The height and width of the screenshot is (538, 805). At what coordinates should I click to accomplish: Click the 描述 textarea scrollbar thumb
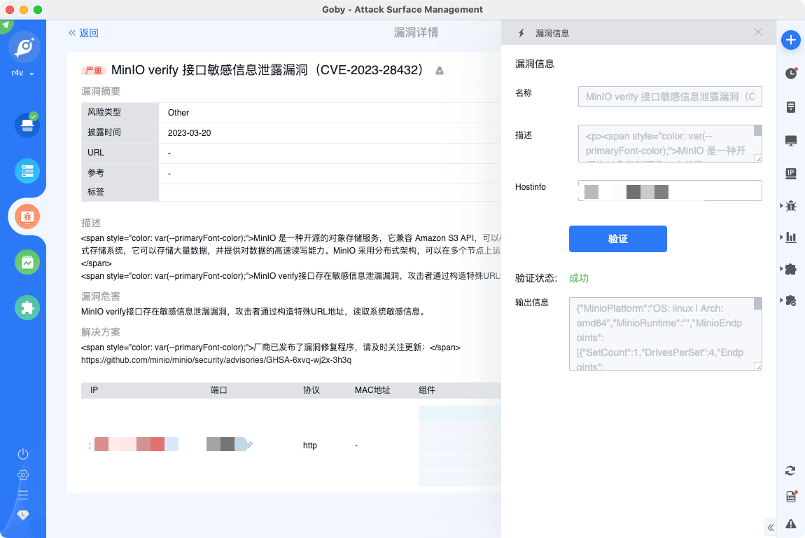tap(757, 130)
